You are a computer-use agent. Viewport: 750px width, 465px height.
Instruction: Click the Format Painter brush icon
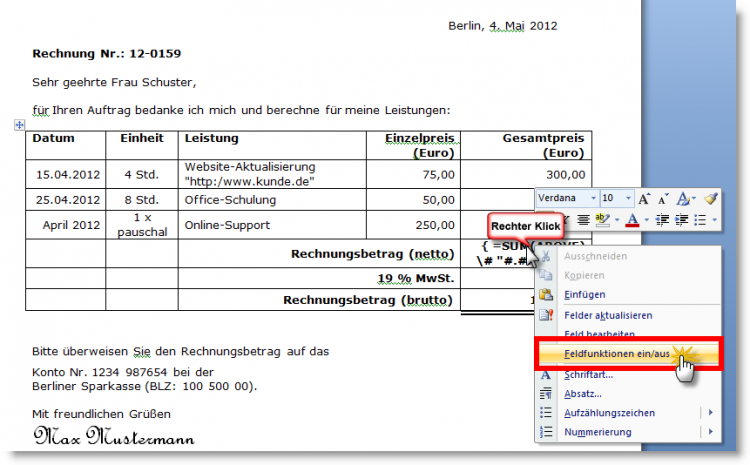click(711, 199)
